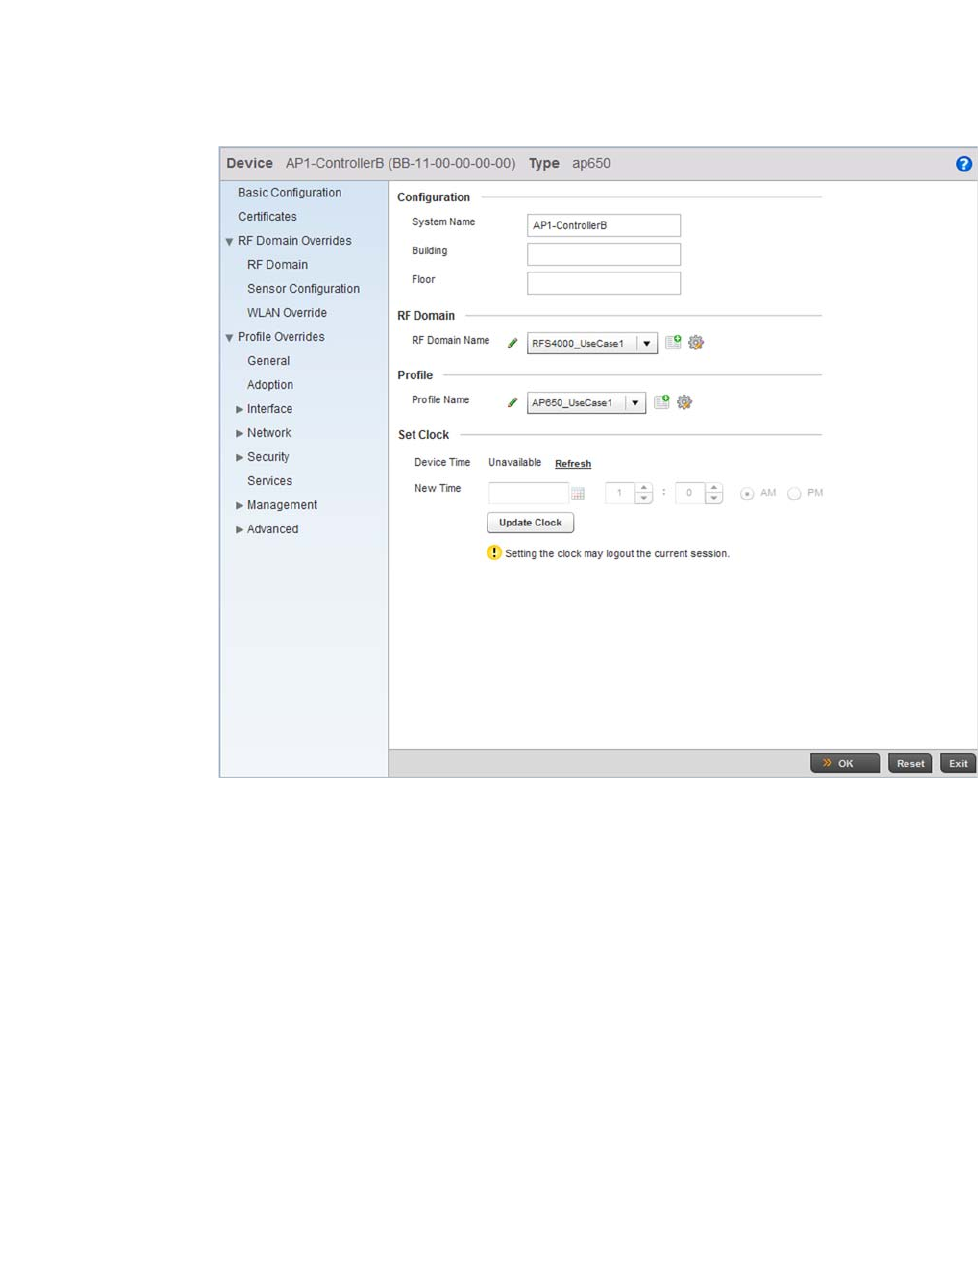Image resolution: width=978 pixels, height=1261 pixels.
Task: Open the calendar picker for New Time
Action: pyautogui.click(x=578, y=493)
